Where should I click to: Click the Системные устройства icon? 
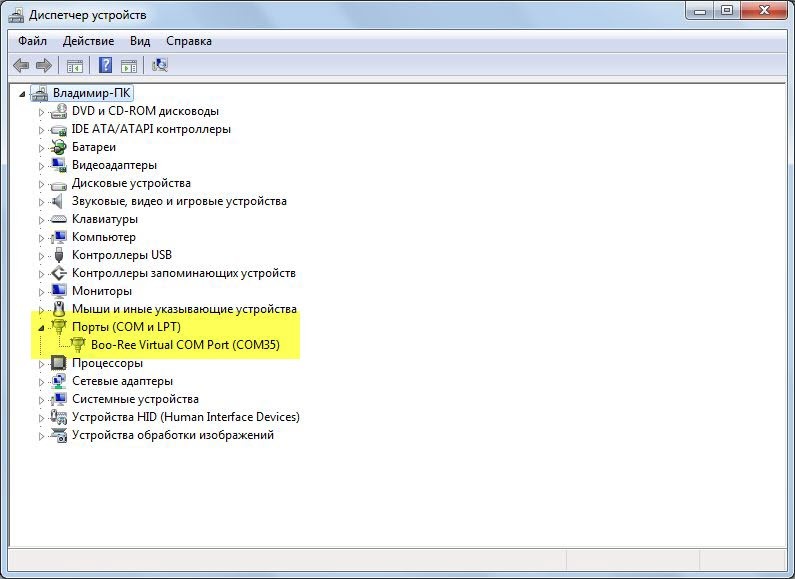coord(59,399)
